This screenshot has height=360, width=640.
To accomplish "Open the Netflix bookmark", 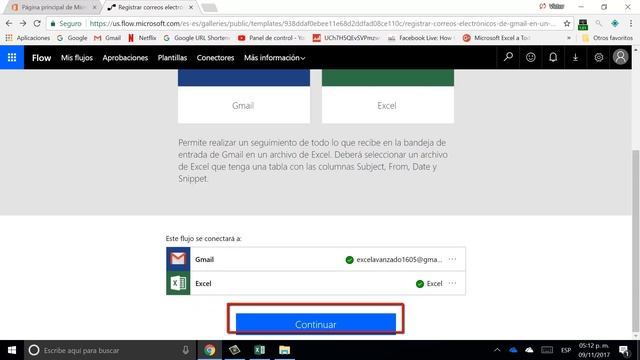I will click(x=142, y=38).
